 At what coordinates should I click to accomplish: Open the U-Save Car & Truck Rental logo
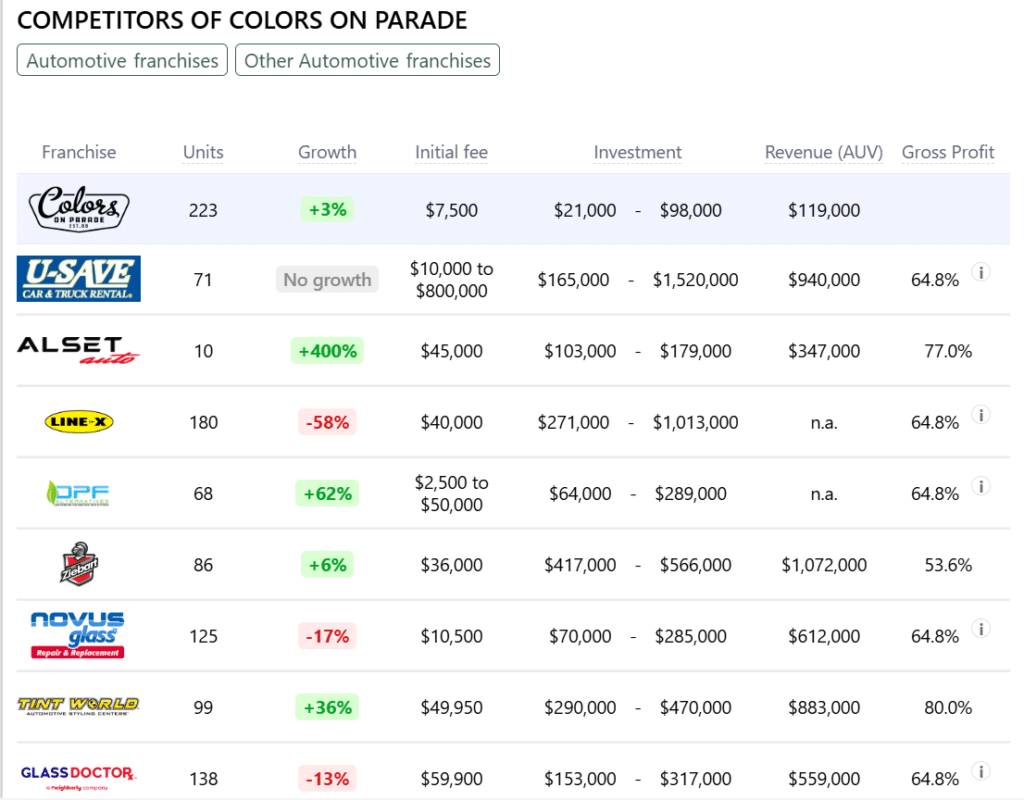[79, 279]
